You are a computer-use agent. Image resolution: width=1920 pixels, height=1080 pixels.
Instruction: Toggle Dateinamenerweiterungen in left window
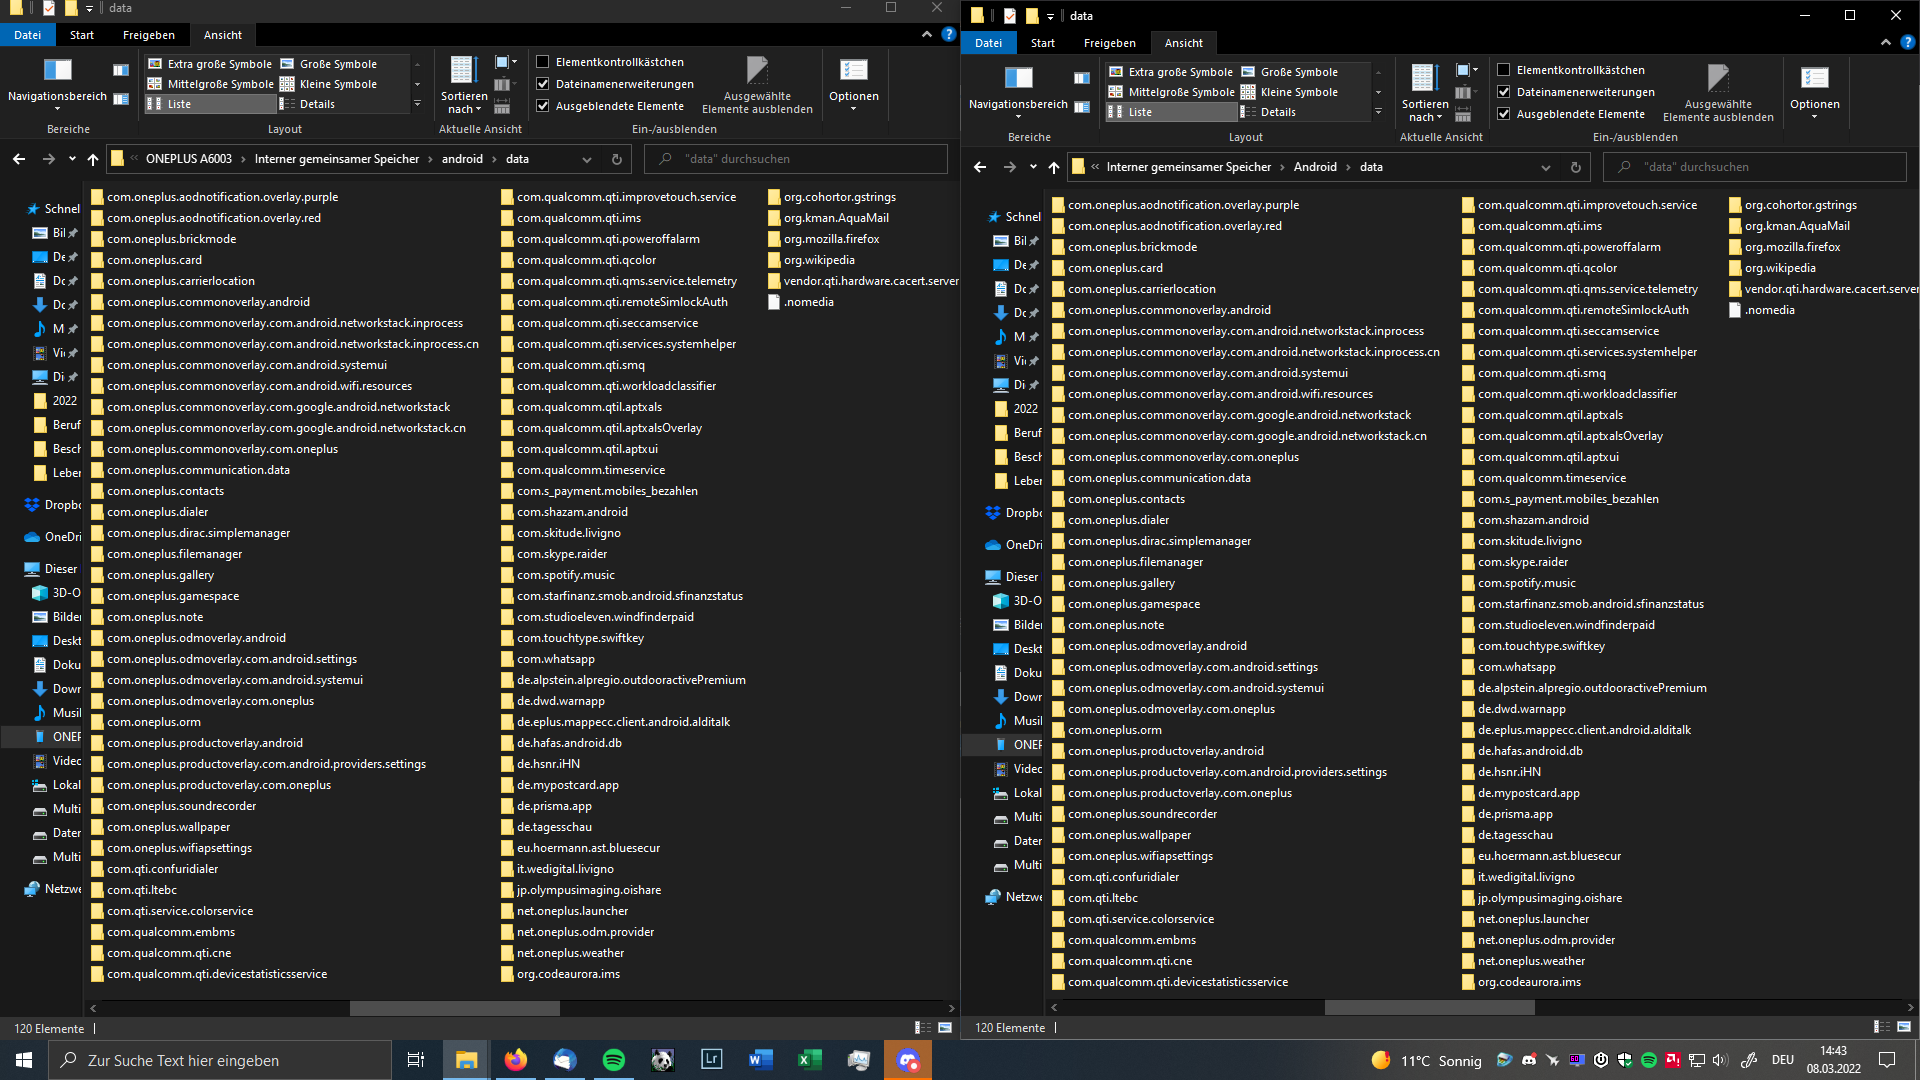click(x=543, y=84)
